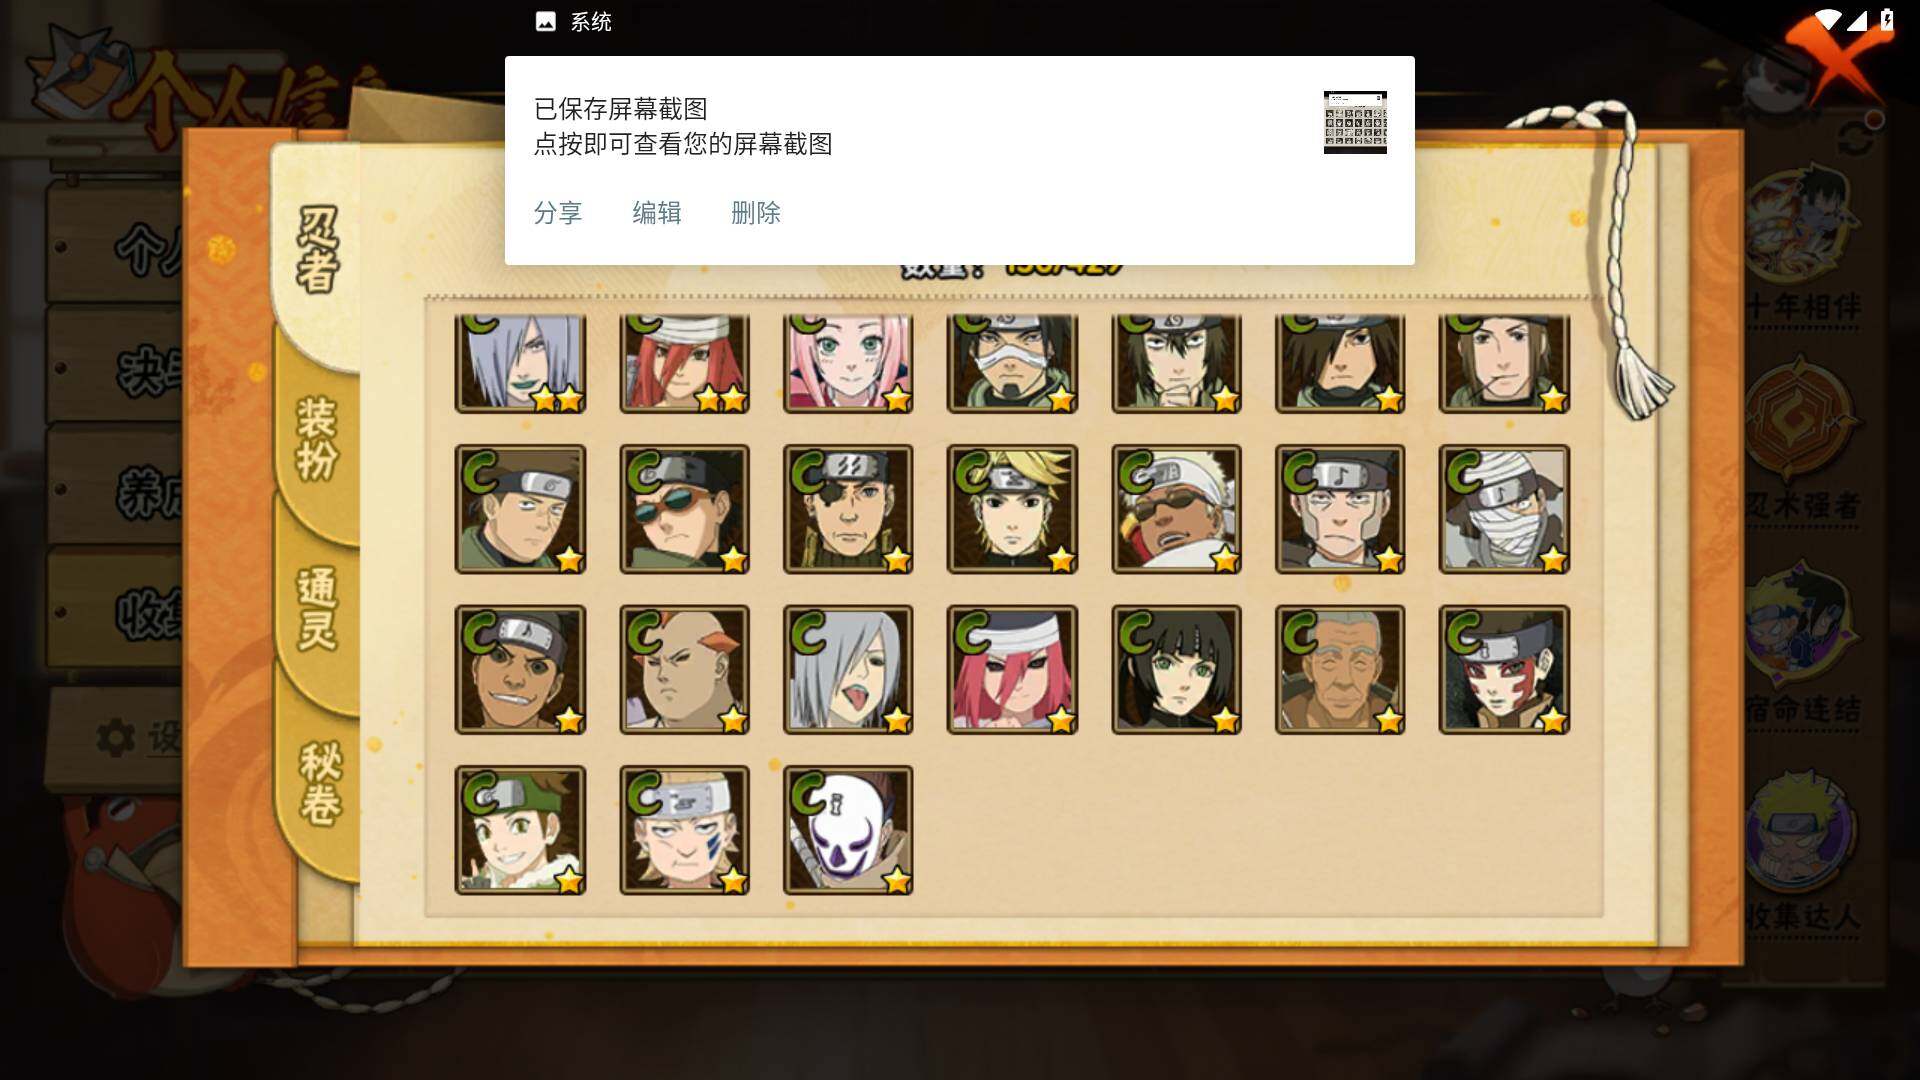
Task: Select the red face-paint ninja portrait
Action: 1504,670
